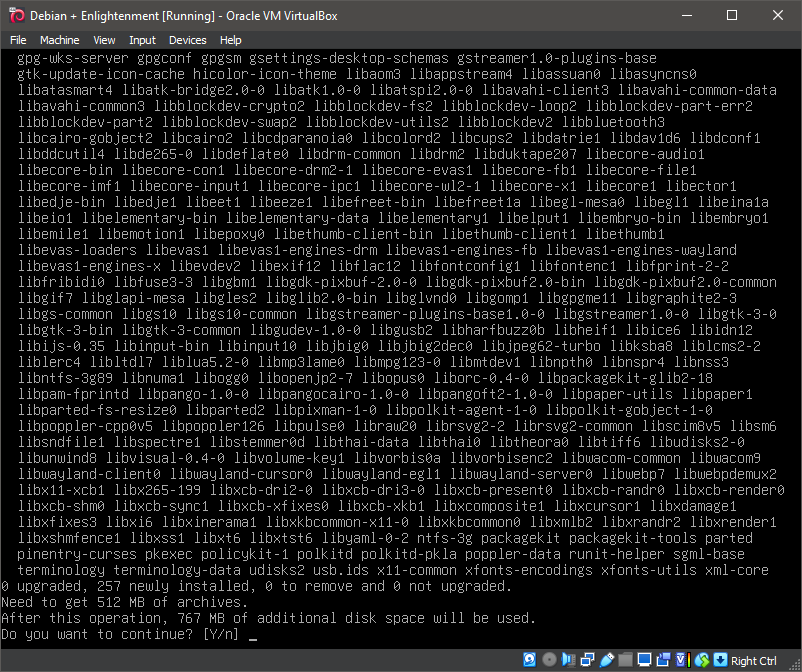Open the hard disk activity status icon
The width and height of the screenshot is (802, 672).
[x=529, y=660]
